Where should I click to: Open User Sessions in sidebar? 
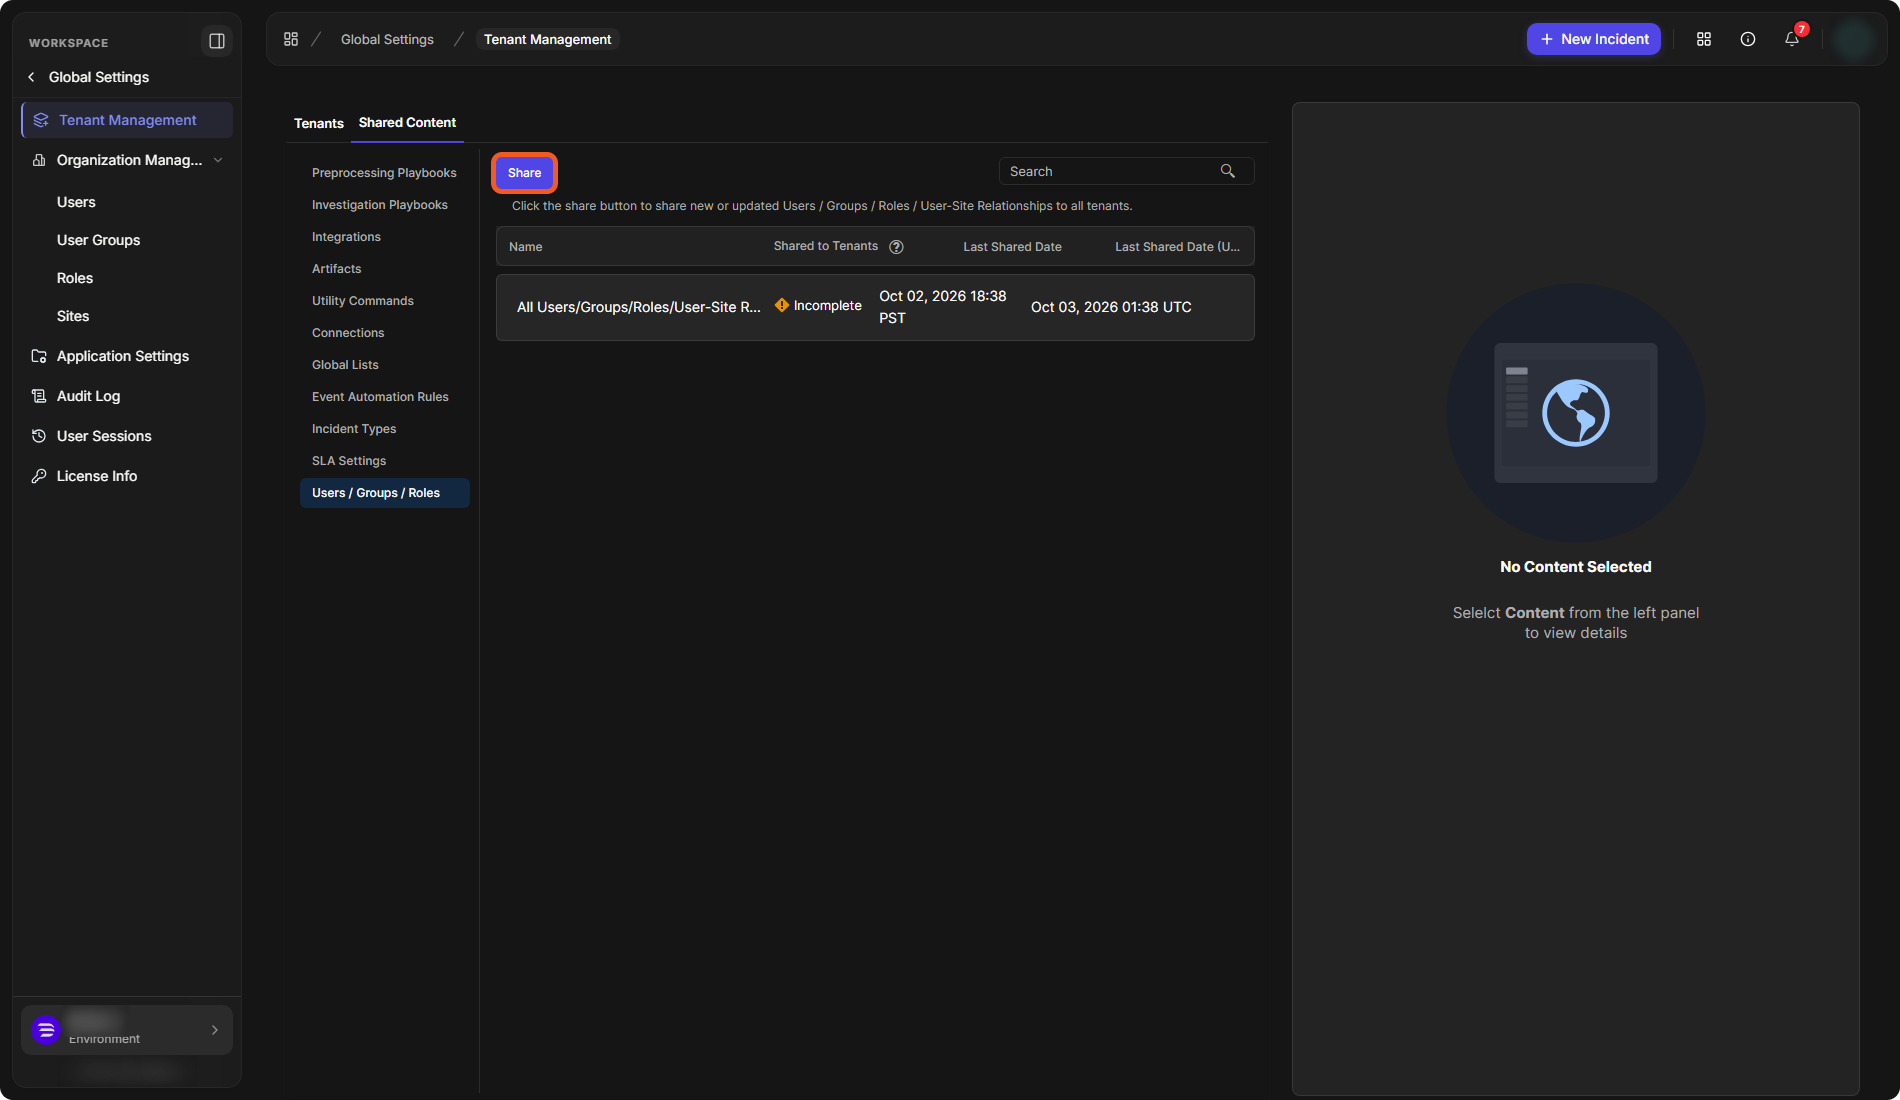point(104,436)
